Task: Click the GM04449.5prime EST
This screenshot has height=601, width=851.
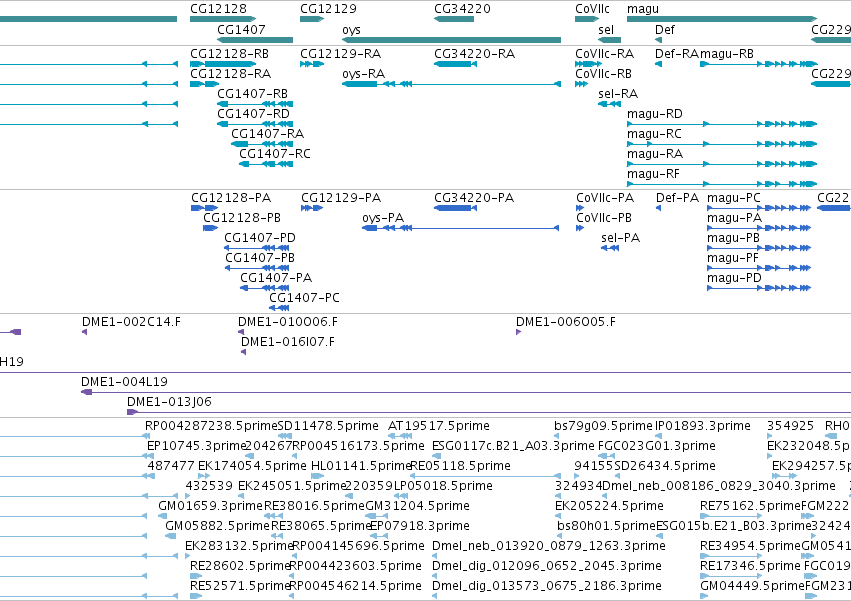Action: click(705, 596)
